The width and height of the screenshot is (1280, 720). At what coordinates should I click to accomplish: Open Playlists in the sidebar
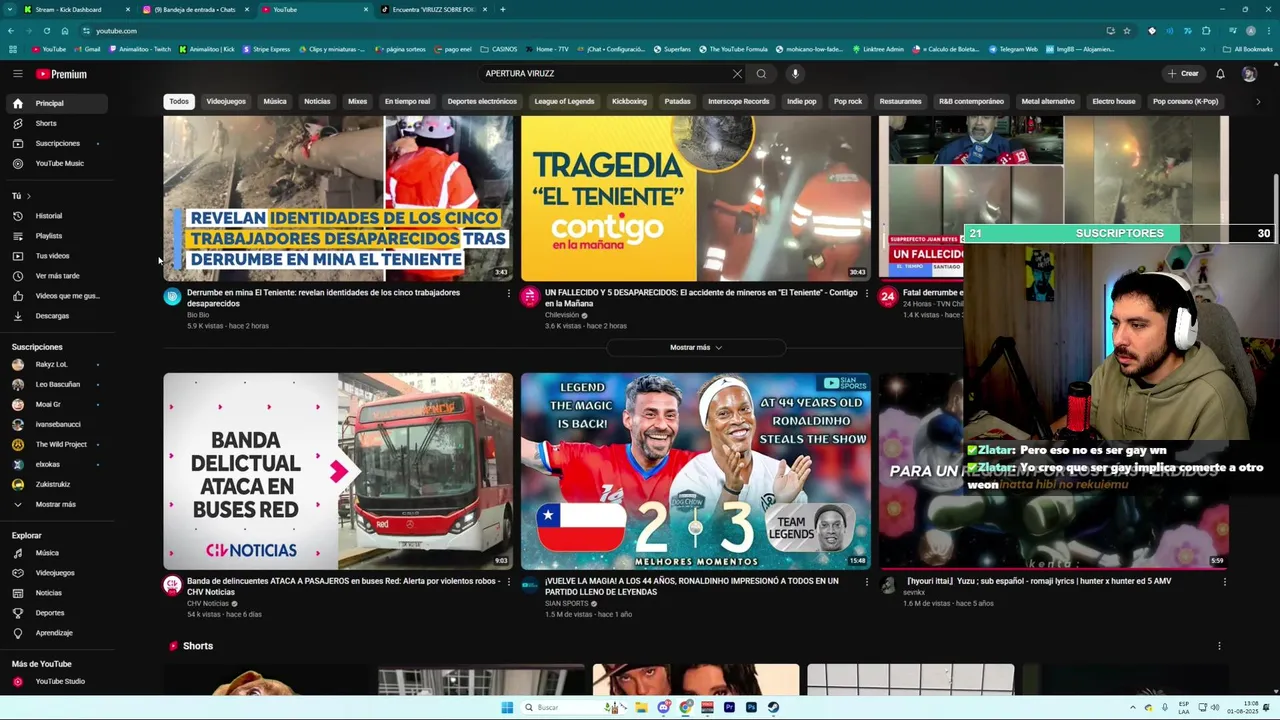(56, 236)
